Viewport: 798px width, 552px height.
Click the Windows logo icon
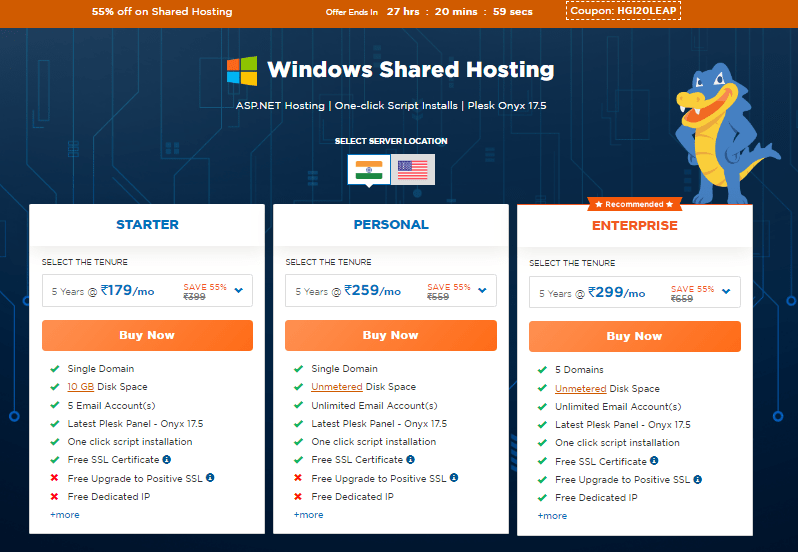[x=242, y=71]
